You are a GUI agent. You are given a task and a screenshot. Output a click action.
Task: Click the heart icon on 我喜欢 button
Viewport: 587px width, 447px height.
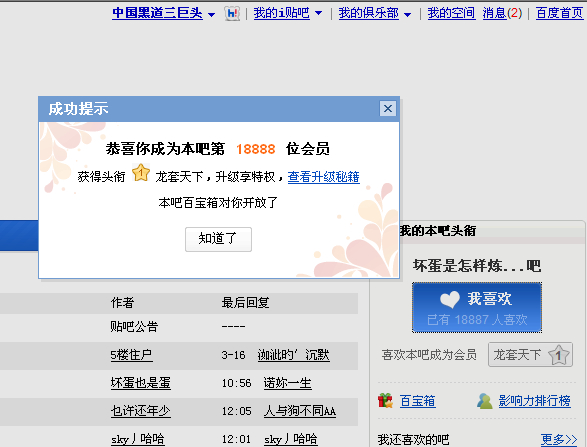[x=450, y=299]
